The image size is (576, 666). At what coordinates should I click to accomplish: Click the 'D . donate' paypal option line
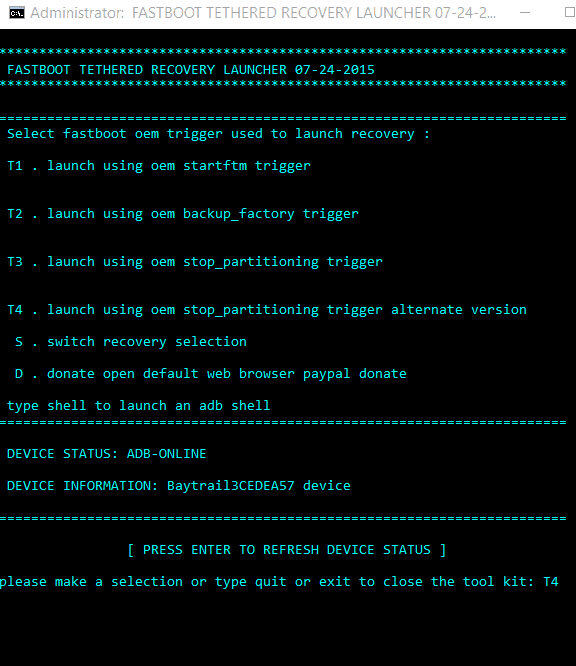coord(211,374)
